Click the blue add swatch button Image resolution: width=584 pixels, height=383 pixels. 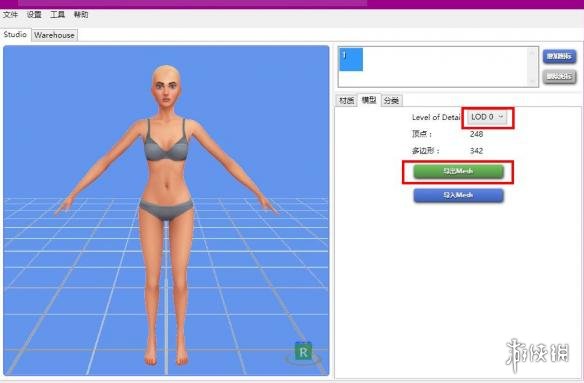[559, 56]
